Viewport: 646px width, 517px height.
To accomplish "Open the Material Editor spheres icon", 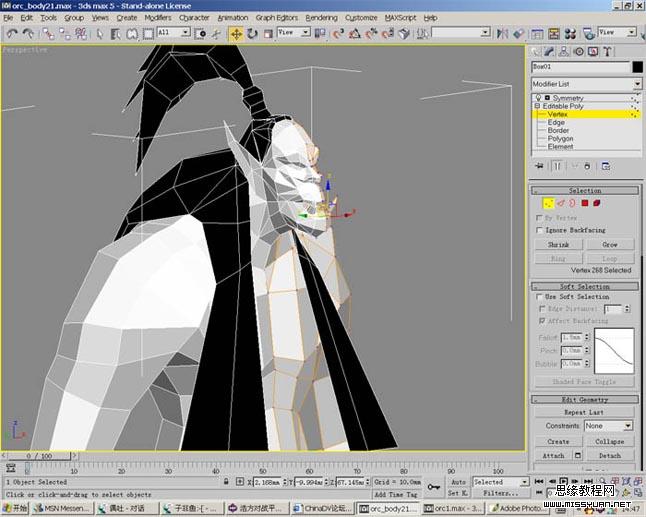I will [x=570, y=34].
